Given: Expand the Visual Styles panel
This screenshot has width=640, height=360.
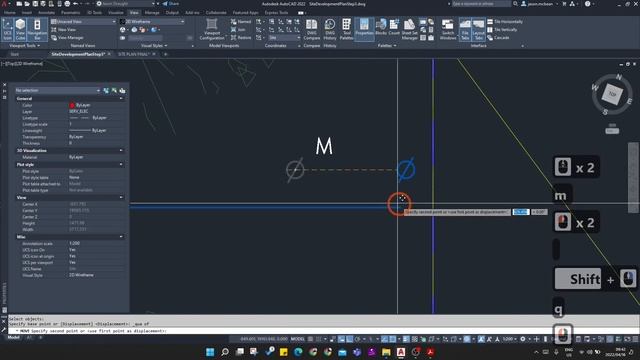Looking at the screenshot, I should 154,46.
